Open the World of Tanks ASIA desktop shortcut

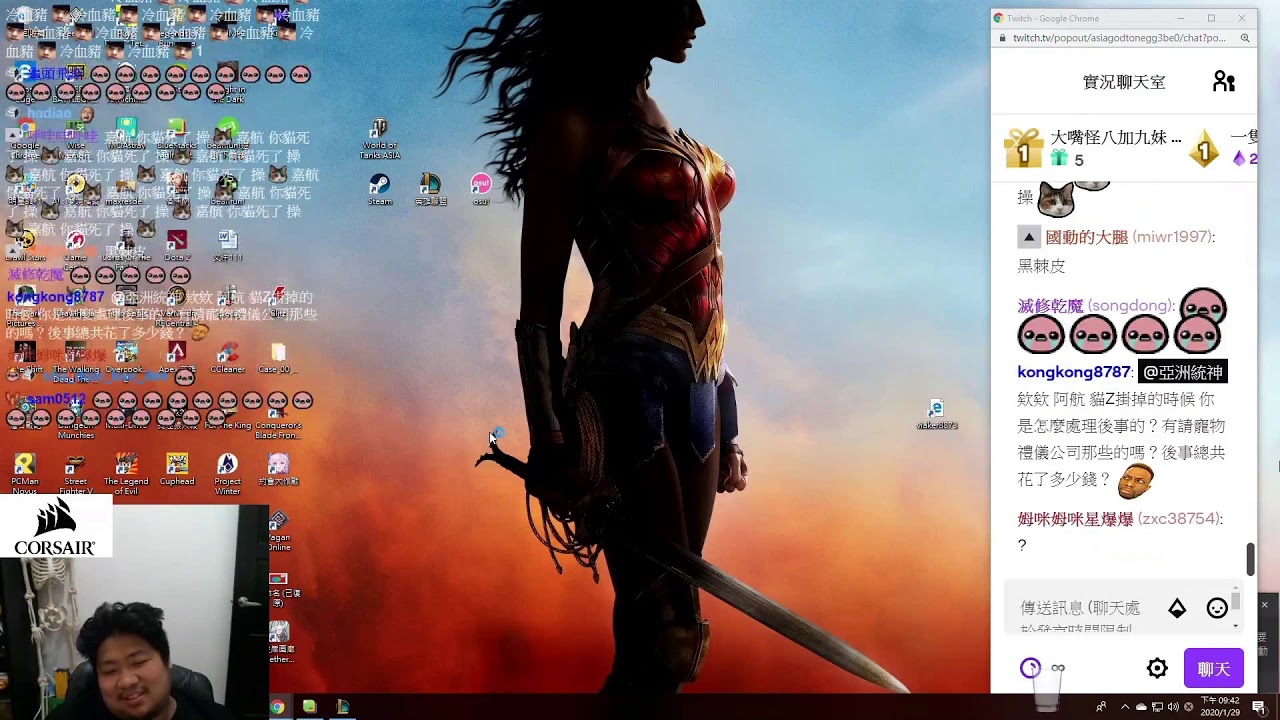click(379, 138)
